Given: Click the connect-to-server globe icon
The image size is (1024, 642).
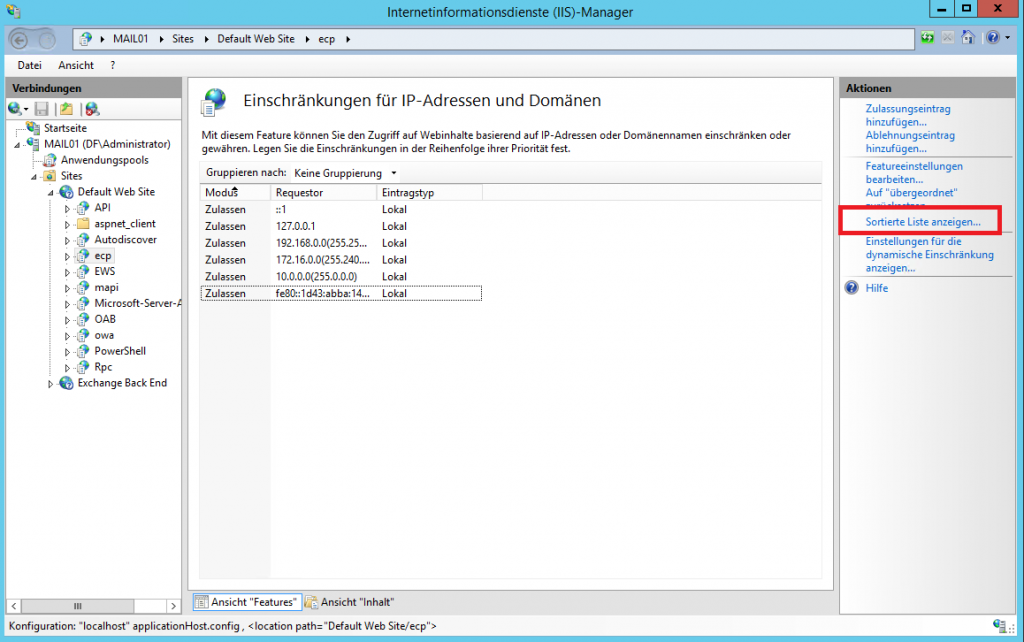Looking at the screenshot, I should pos(15,108).
